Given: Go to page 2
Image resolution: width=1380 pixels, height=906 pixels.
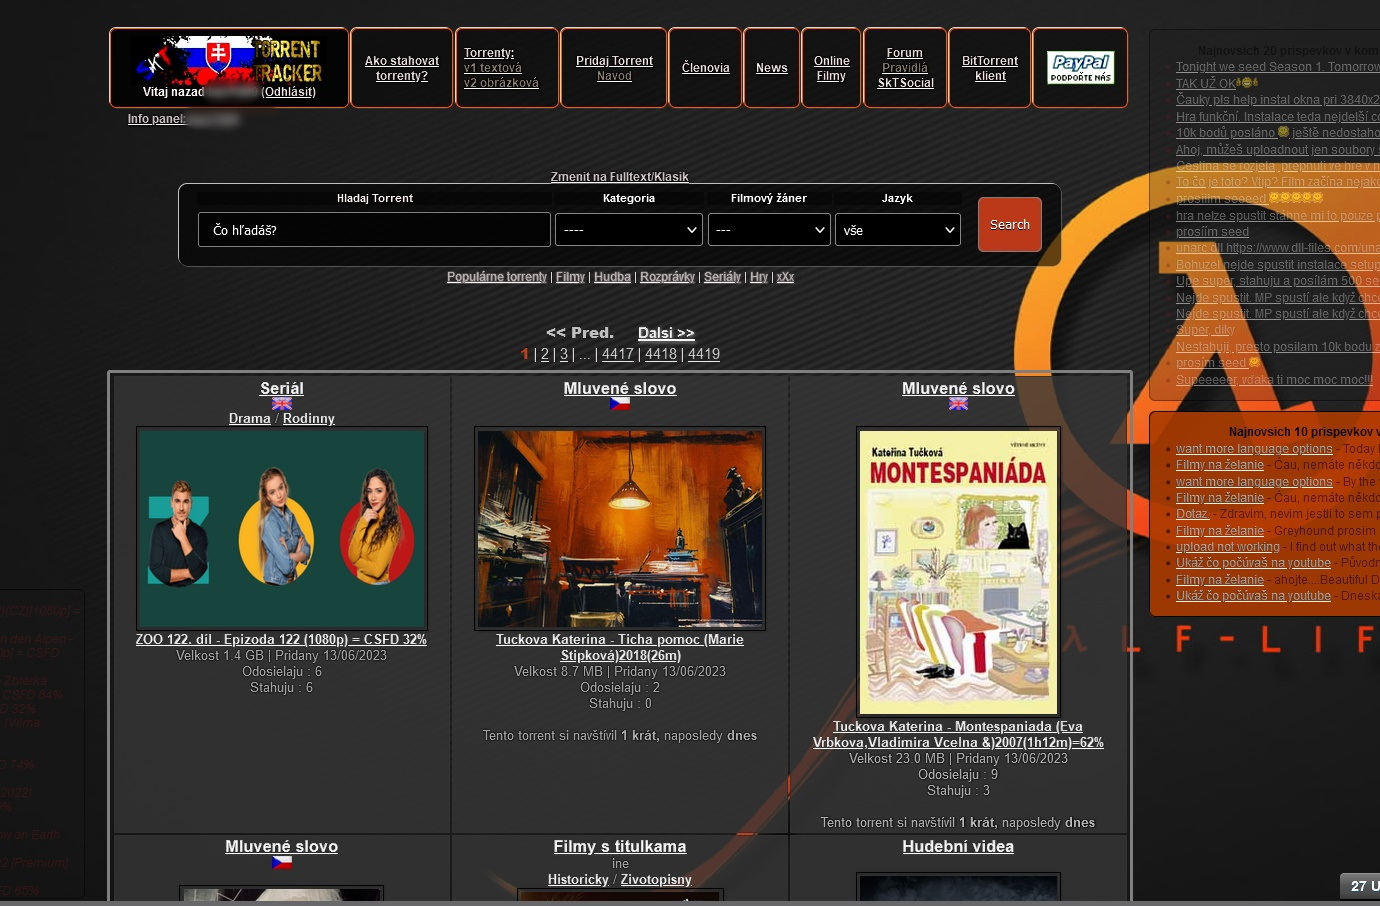Looking at the screenshot, I should click(545, 354).
